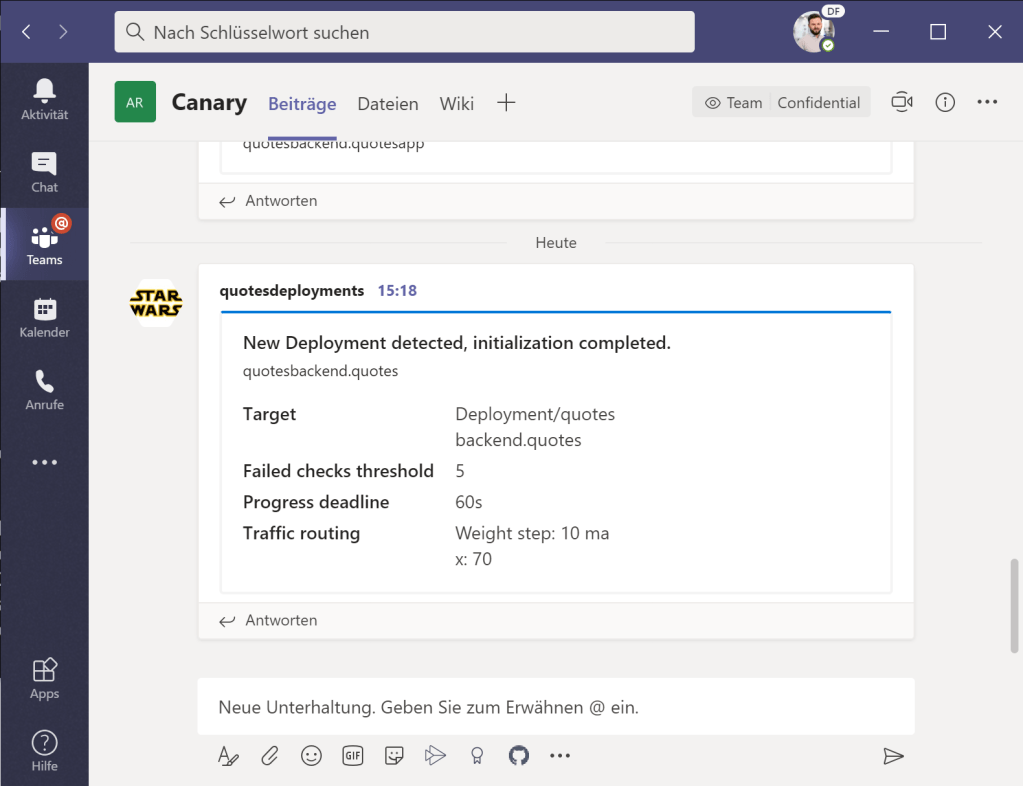Open Anrufe calls section
Image resolution: width=1023 pixels, height=786 pixels.
click(44, 390)
